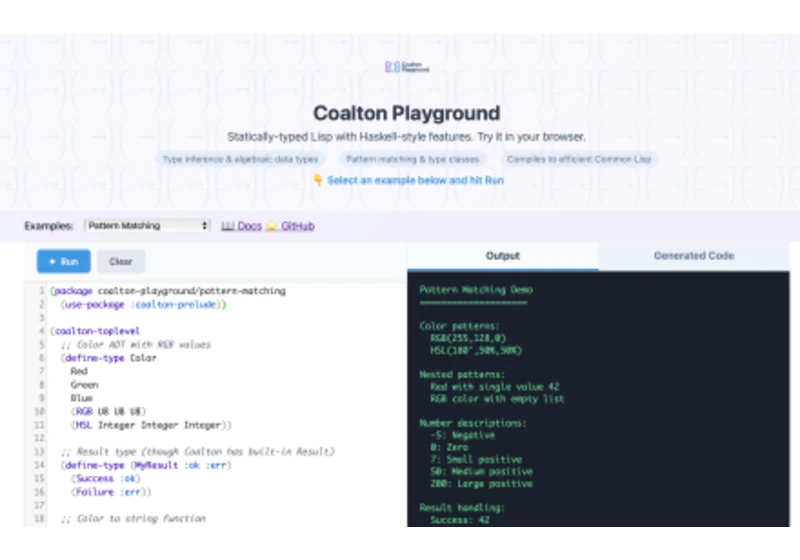
Task: Switch to the Generated Code tab
Action: click(694, 256)
